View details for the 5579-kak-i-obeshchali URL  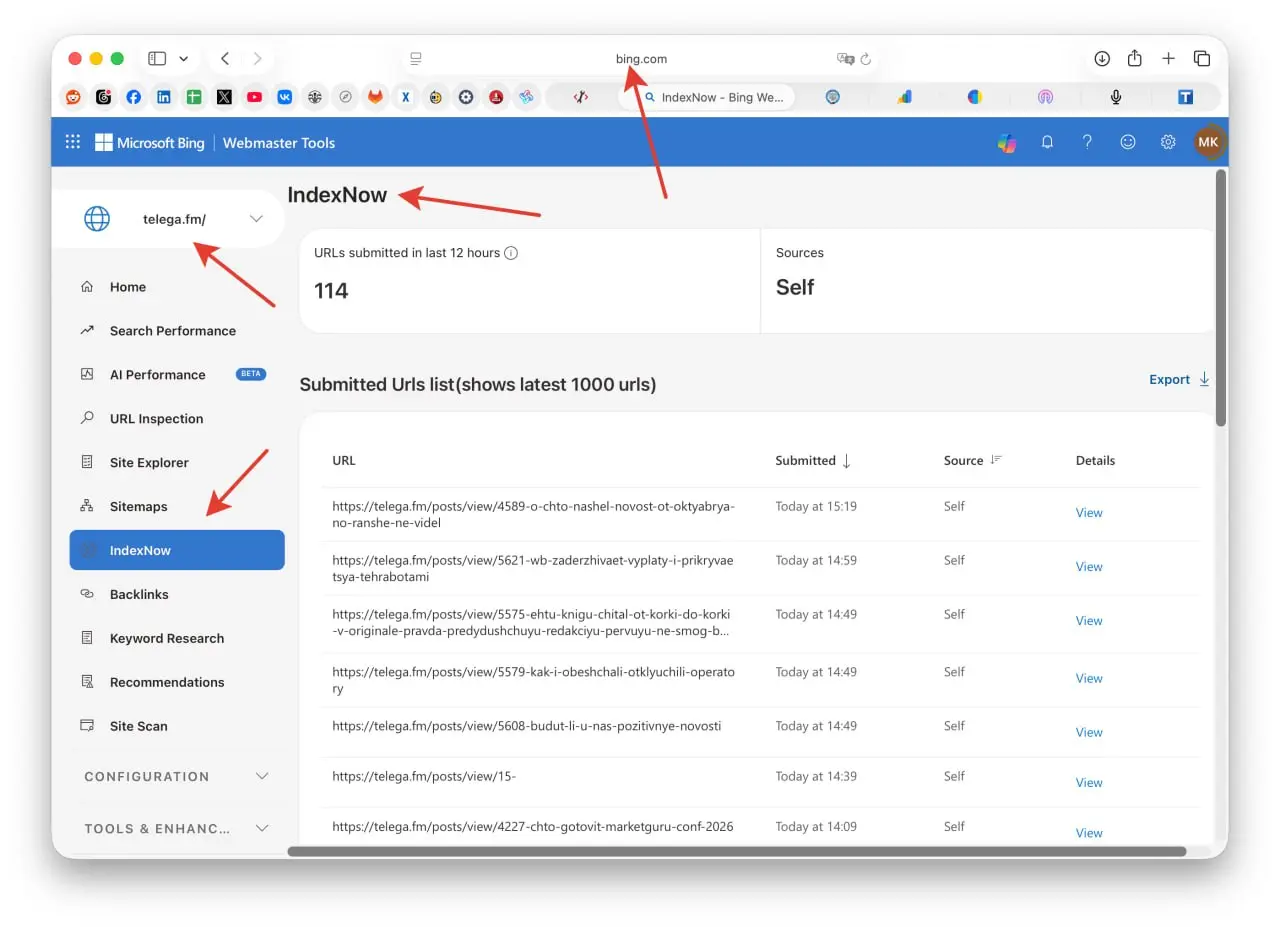tap(1089, 679)
